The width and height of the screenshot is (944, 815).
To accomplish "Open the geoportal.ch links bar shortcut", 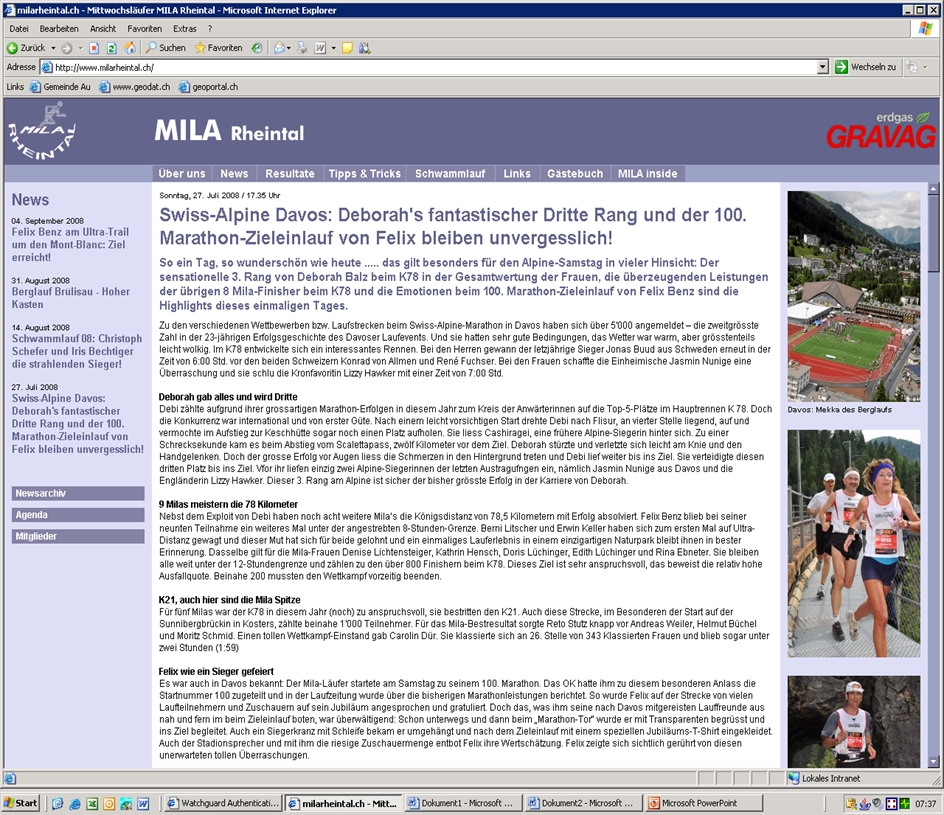I will (208, 87).
